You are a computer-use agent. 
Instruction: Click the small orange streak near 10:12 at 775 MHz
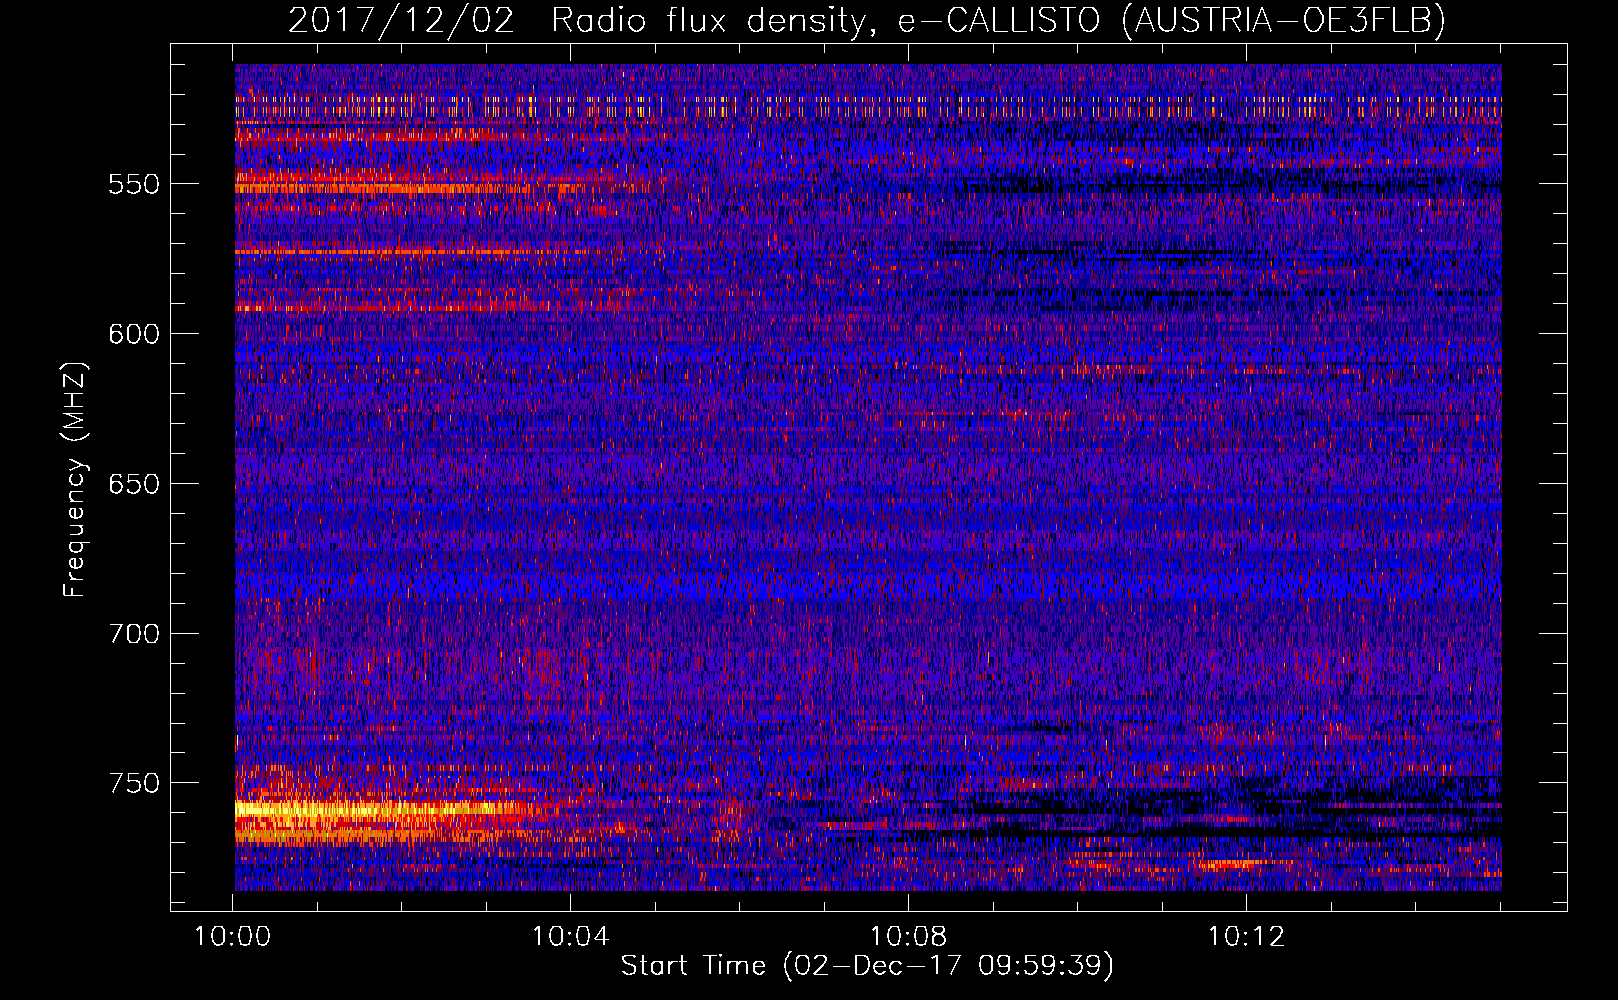(x=1232, y=862)
